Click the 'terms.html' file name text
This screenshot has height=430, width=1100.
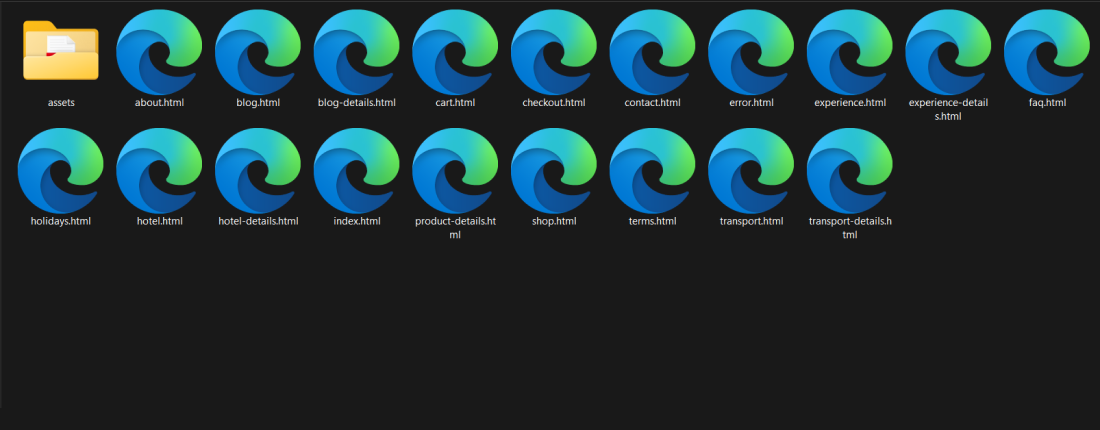coord(652,222)
